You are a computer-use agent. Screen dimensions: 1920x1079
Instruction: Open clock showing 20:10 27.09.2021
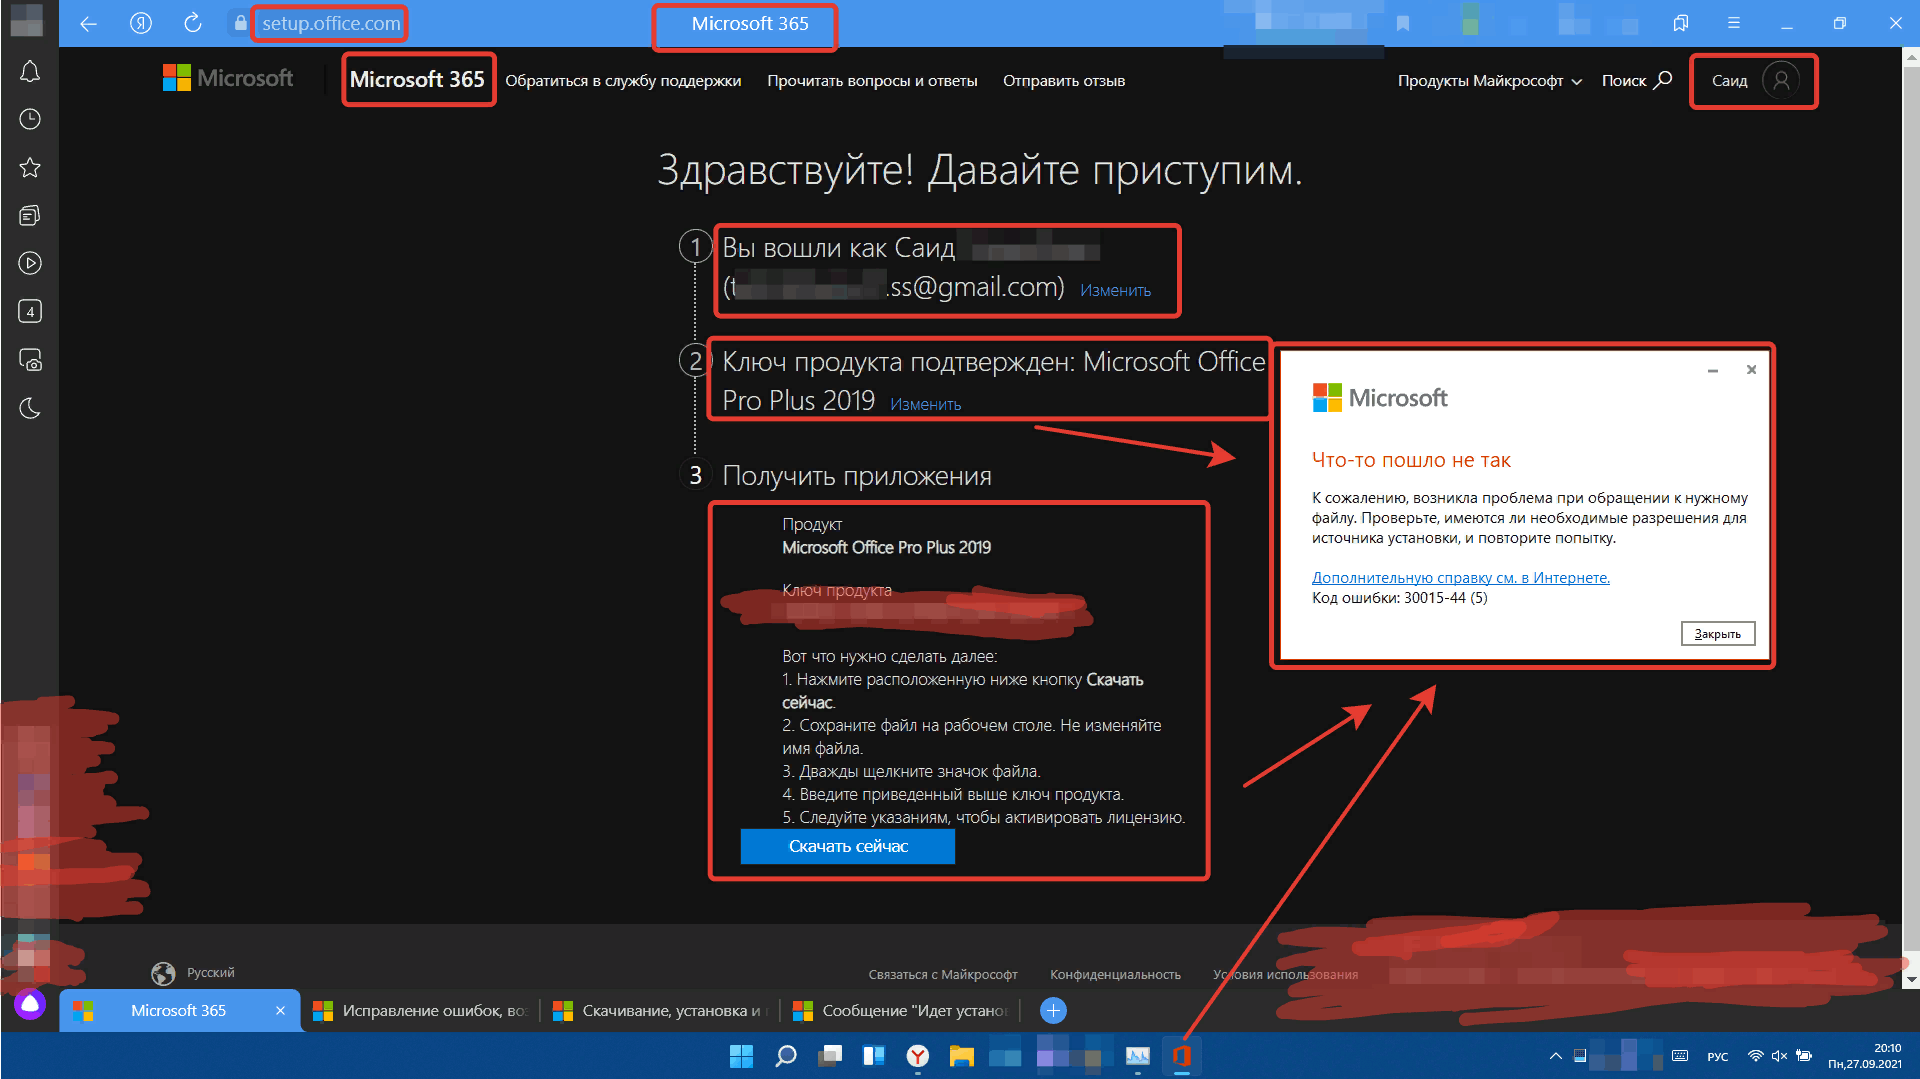(1865, 1056)
